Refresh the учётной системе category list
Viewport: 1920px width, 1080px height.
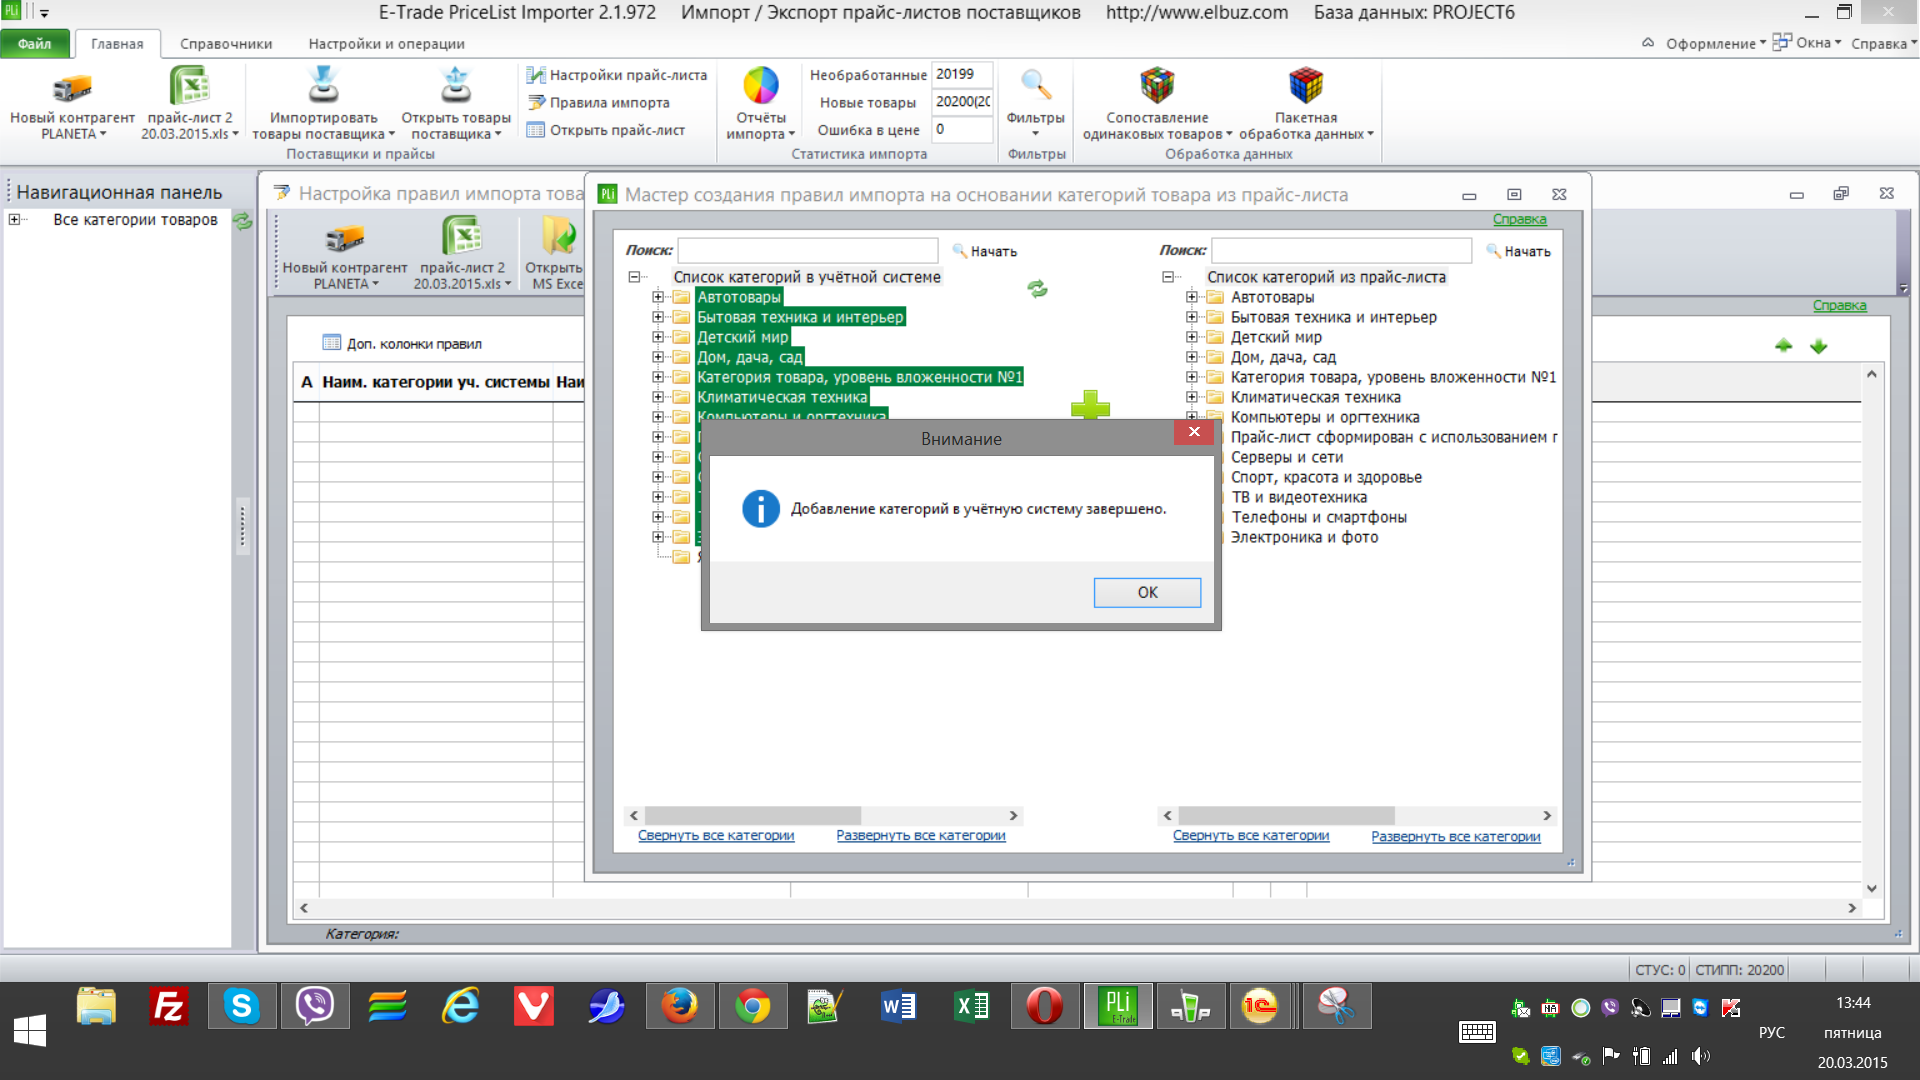pyautogui.click(x=1038, y=289)
